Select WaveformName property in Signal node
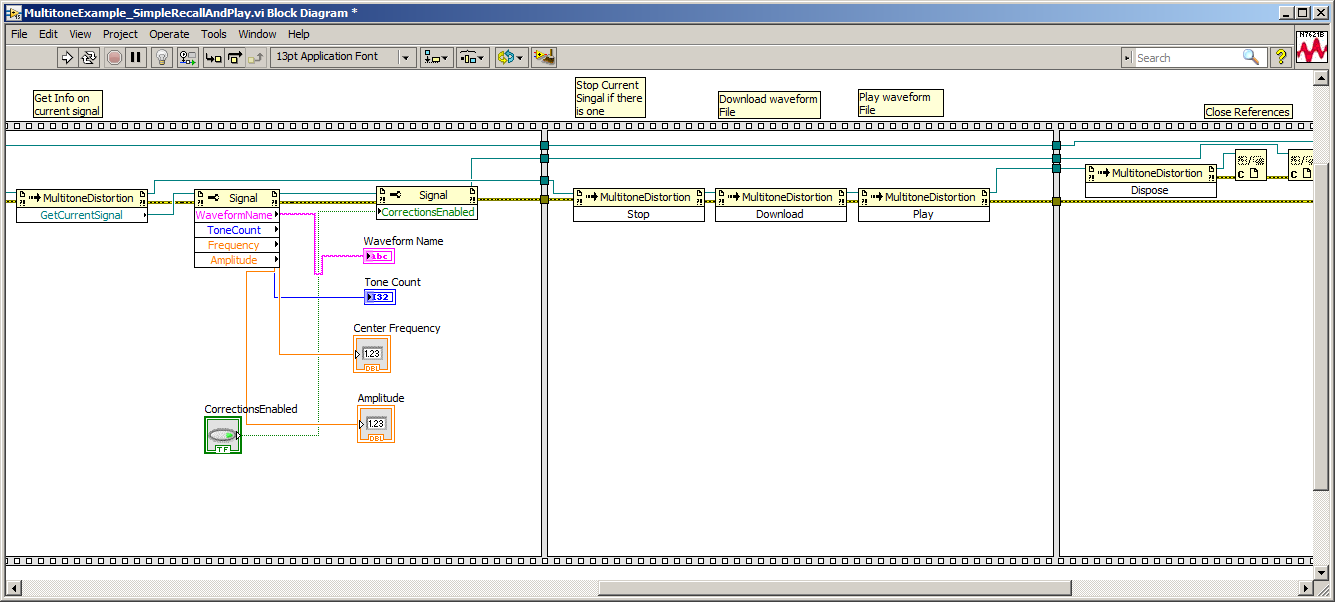The width and height of the screenshot is (1335, 602). (x=236, y=215)
